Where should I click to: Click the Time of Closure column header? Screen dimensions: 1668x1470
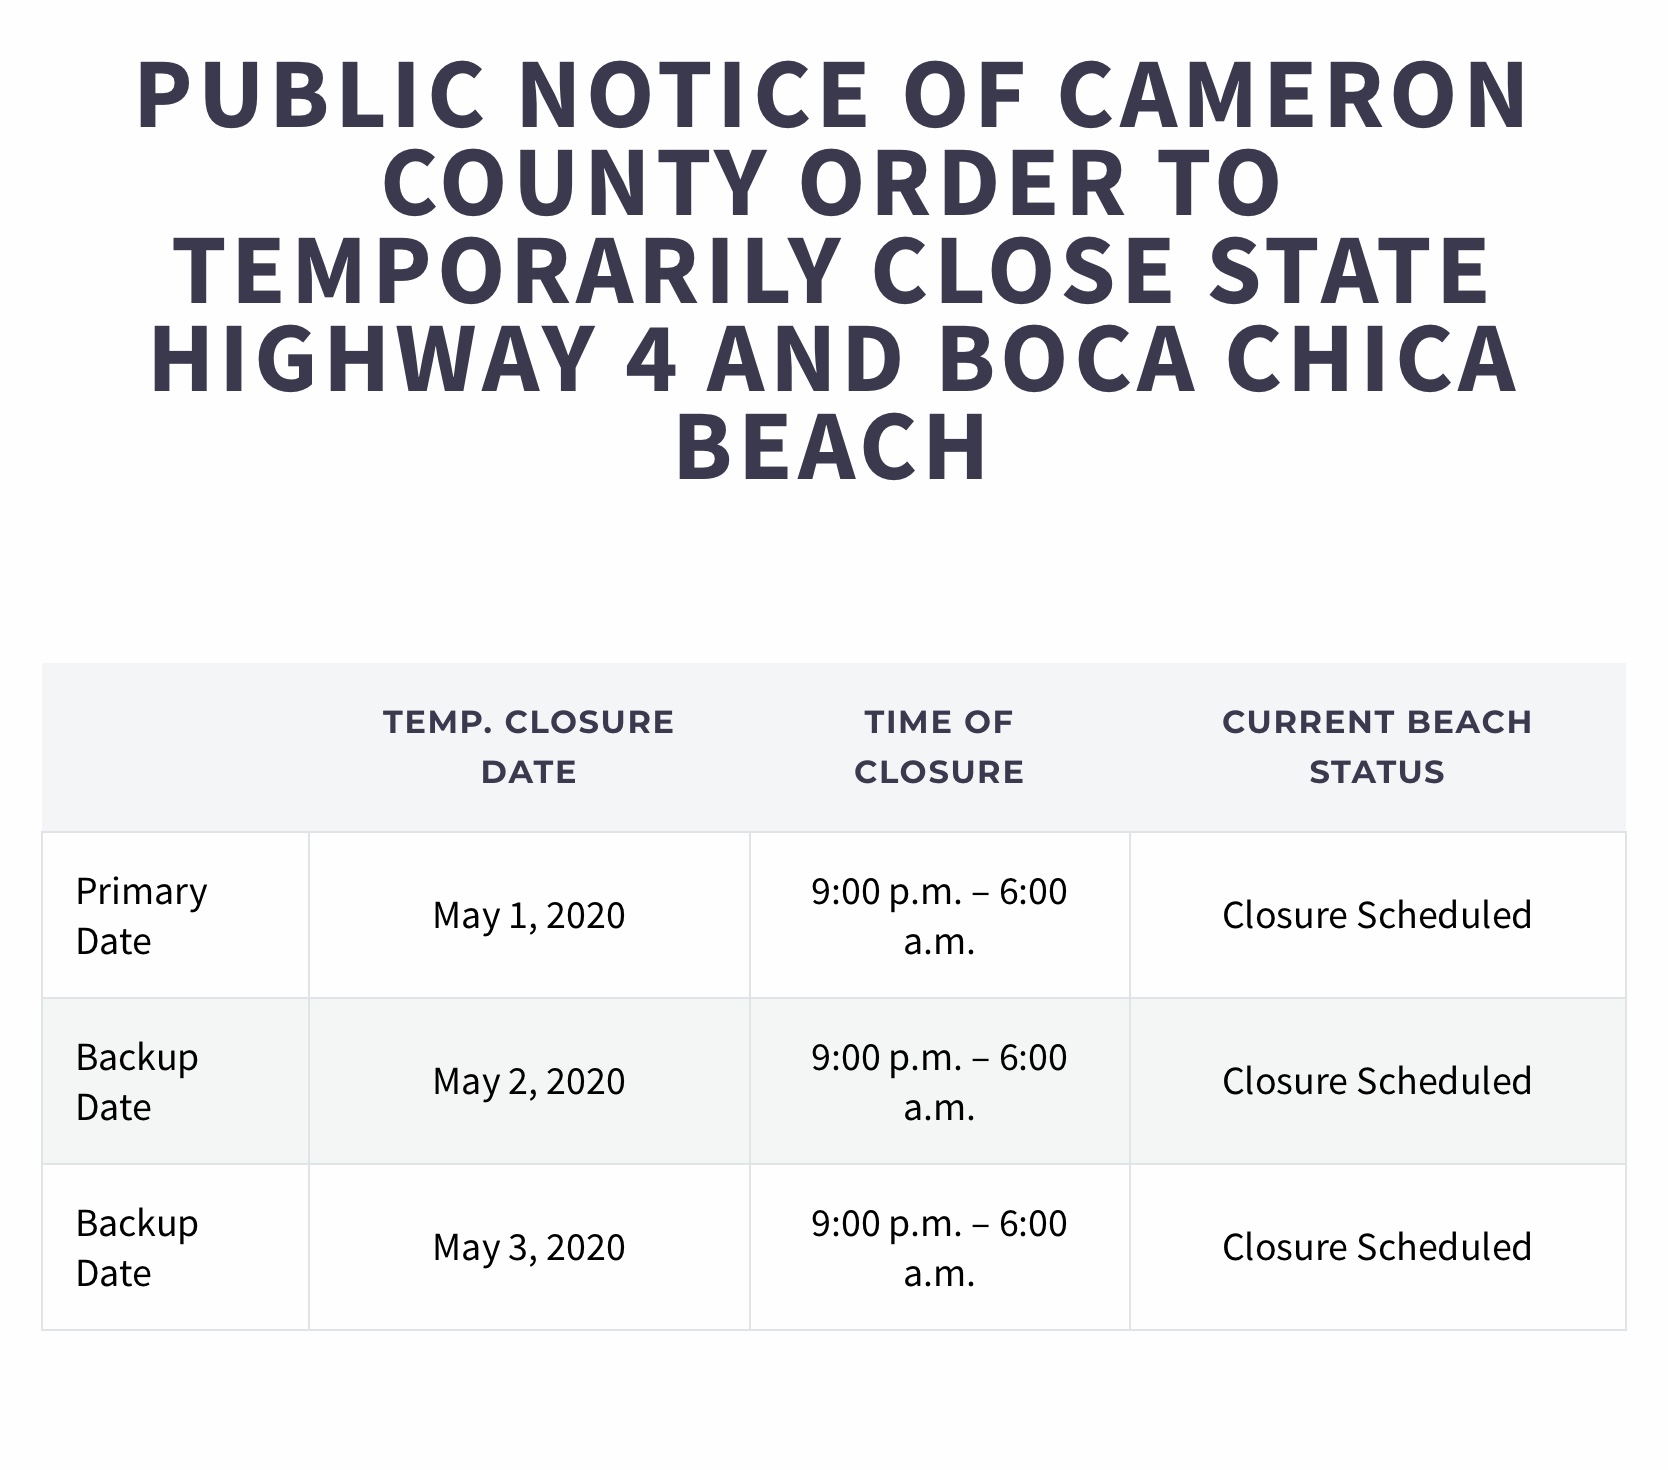[x=939, y=746]
